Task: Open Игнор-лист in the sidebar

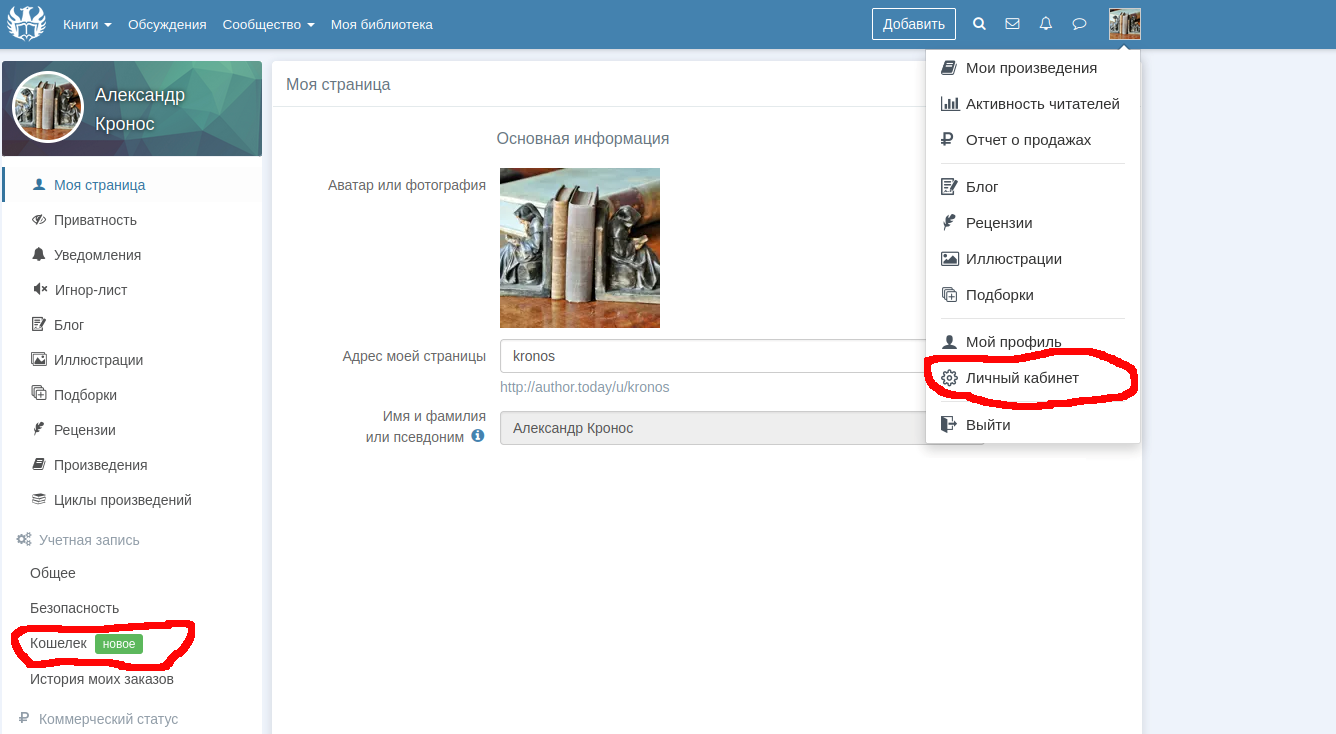Action: click(90, 290)
